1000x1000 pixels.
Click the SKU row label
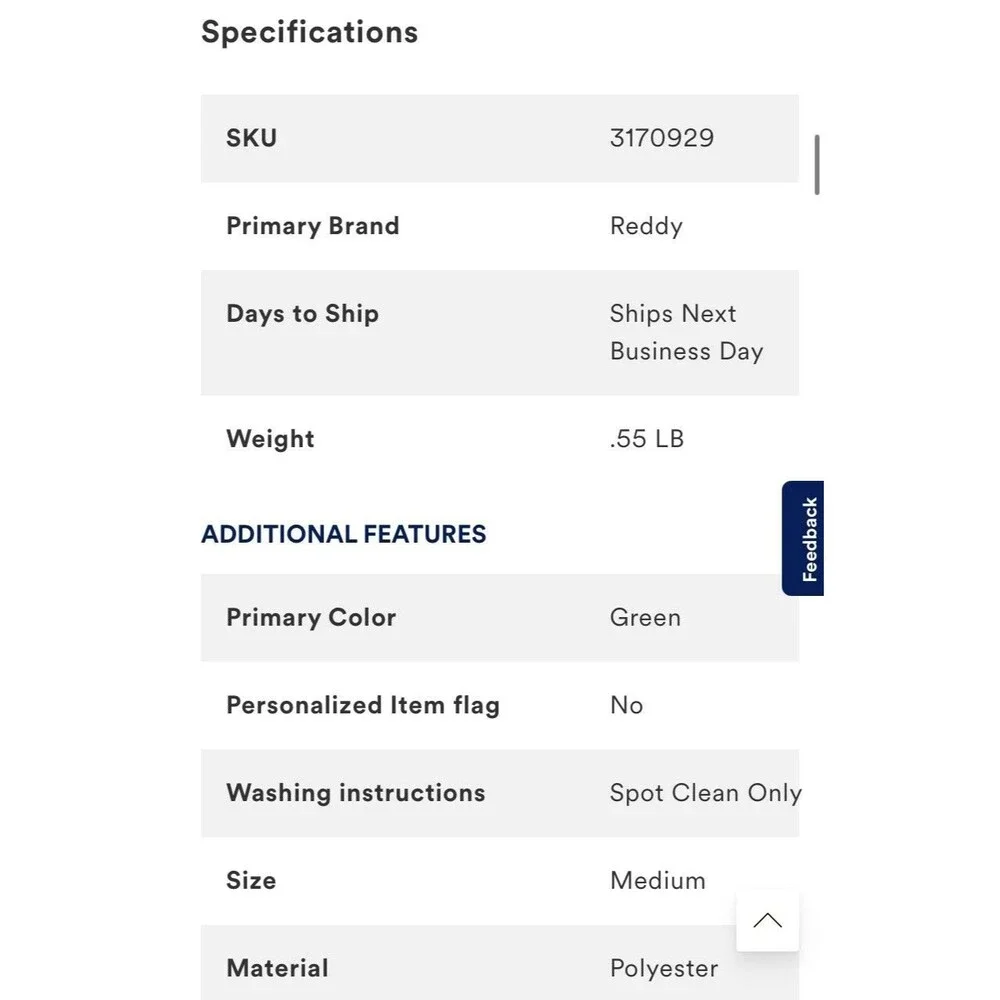[251, 138]
